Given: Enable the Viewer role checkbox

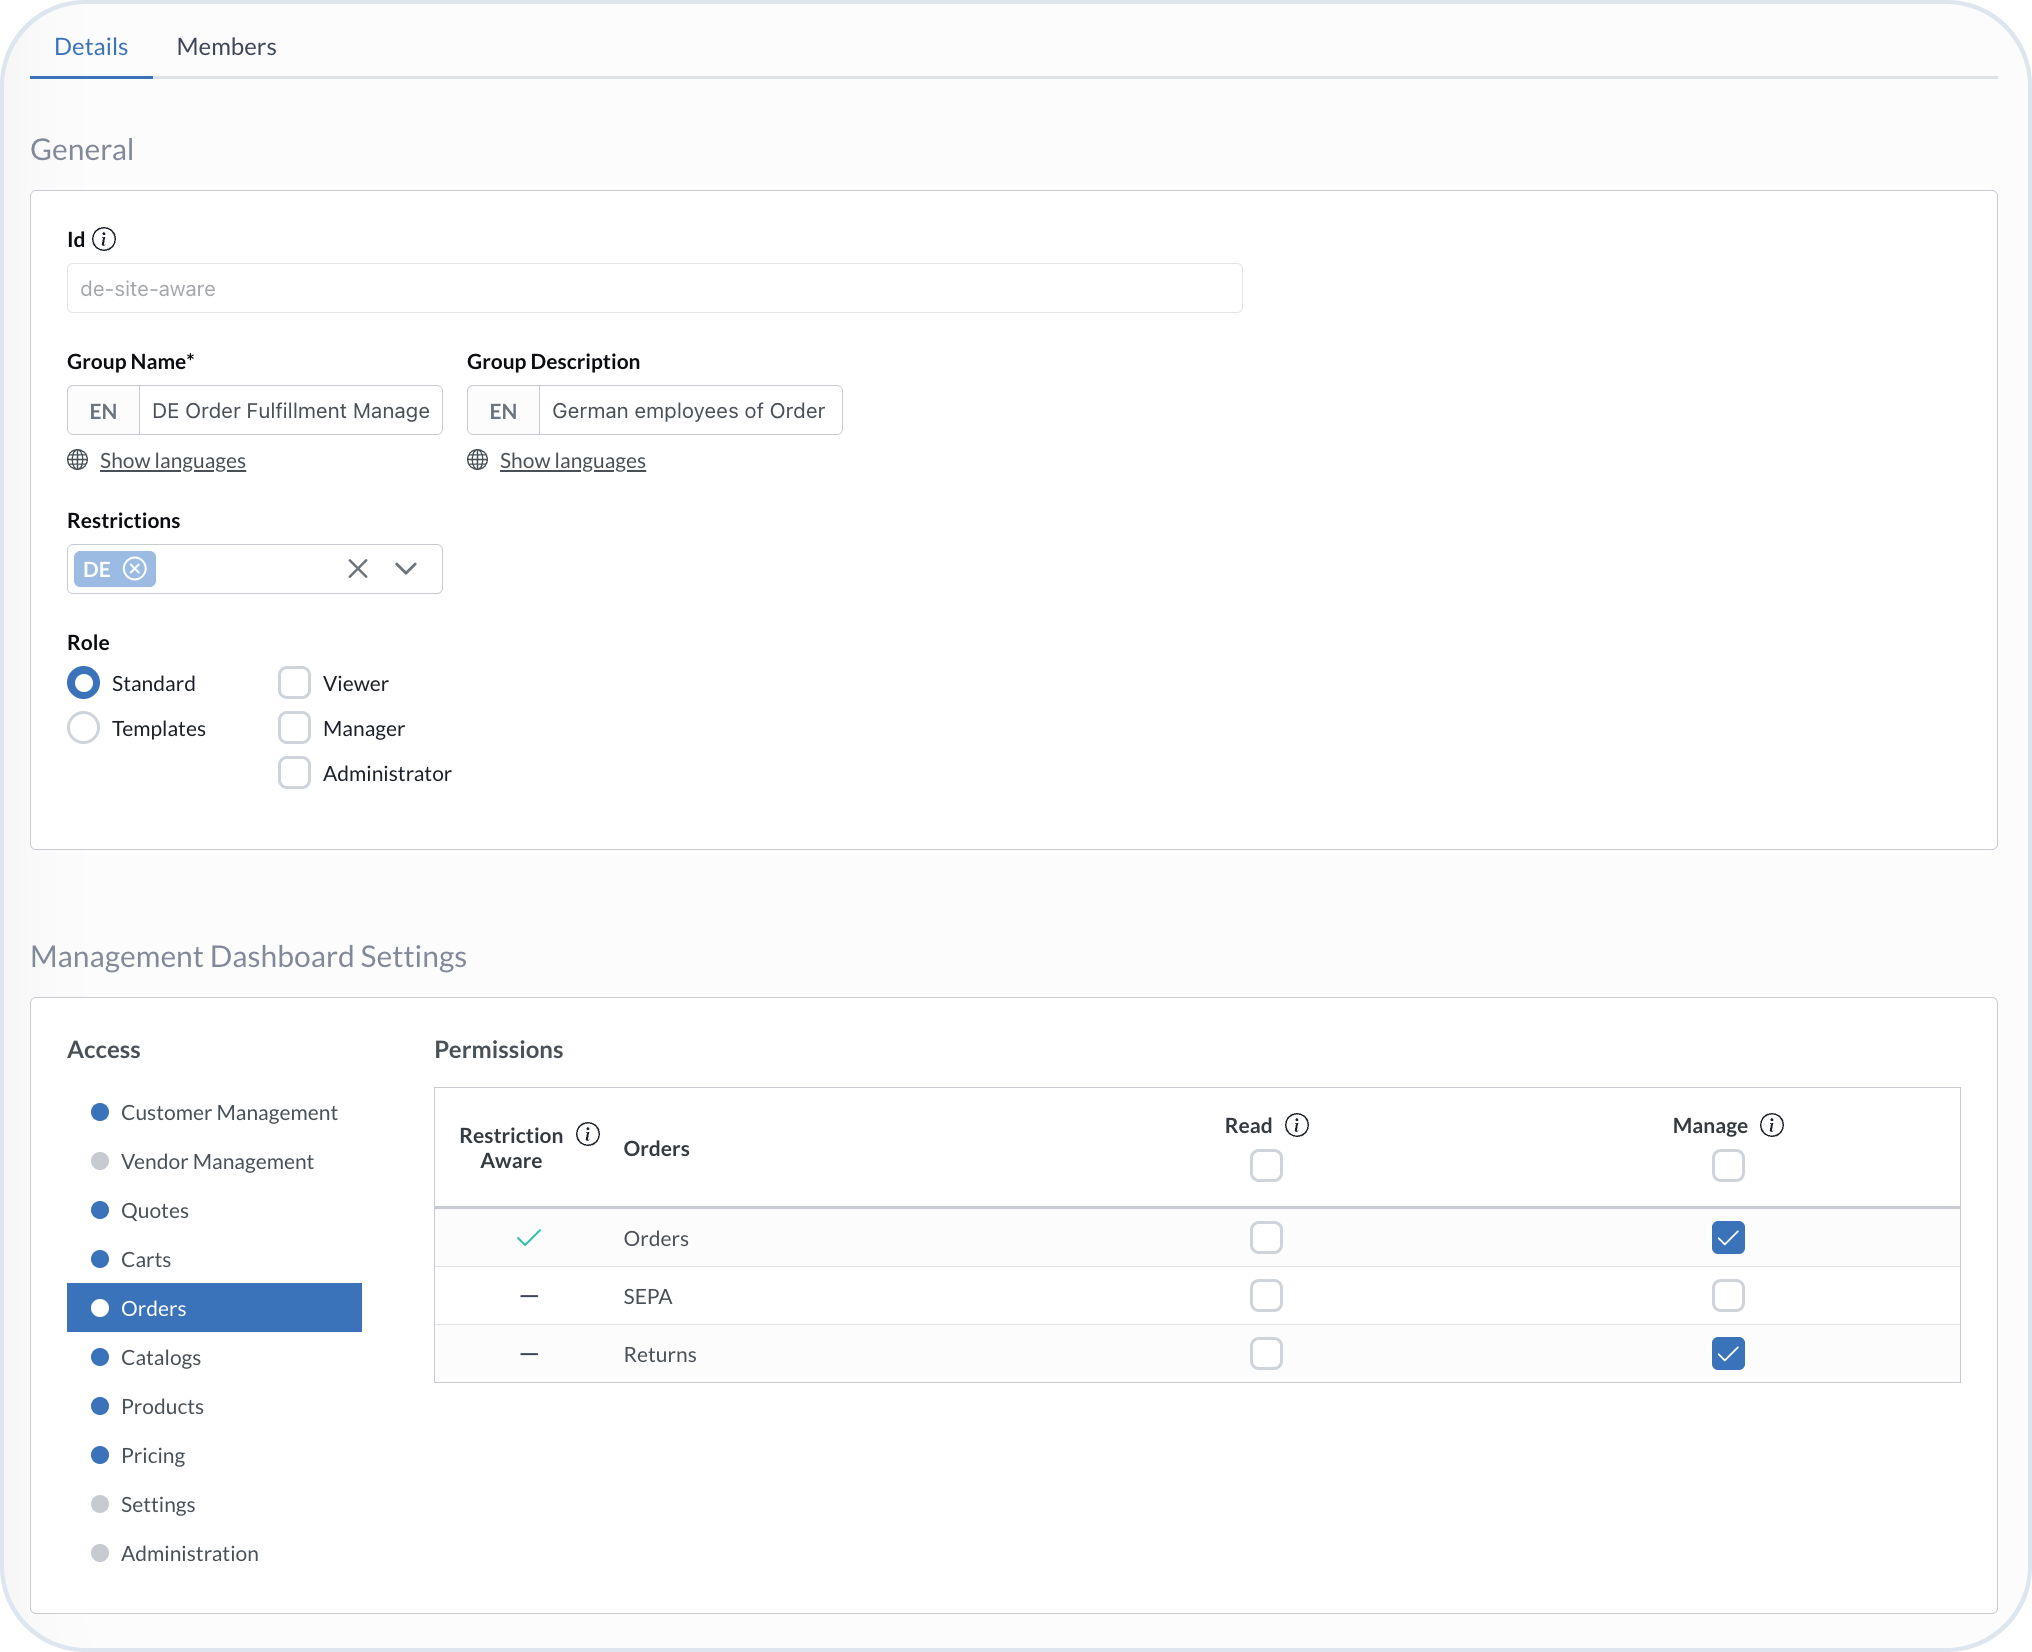Looking at the screenshot, I should click(x=294, y=682).
